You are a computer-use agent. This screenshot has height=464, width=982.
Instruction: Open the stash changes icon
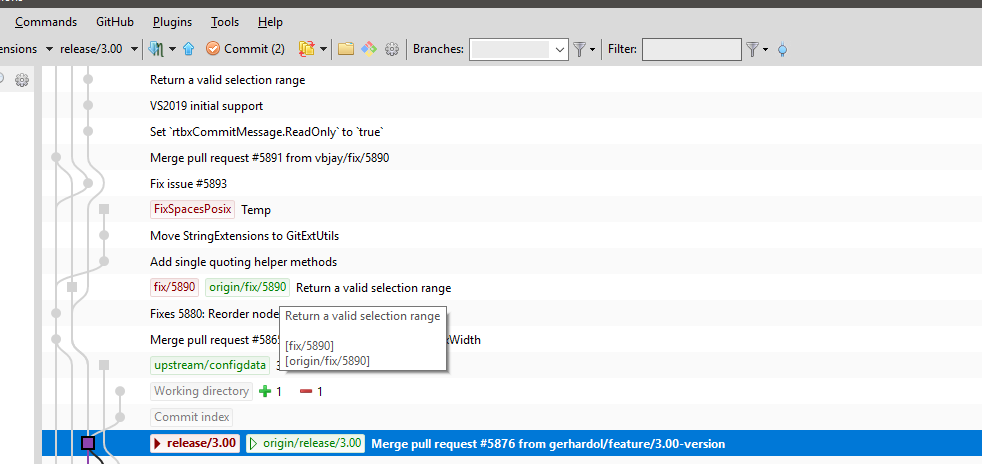[307, 49]
